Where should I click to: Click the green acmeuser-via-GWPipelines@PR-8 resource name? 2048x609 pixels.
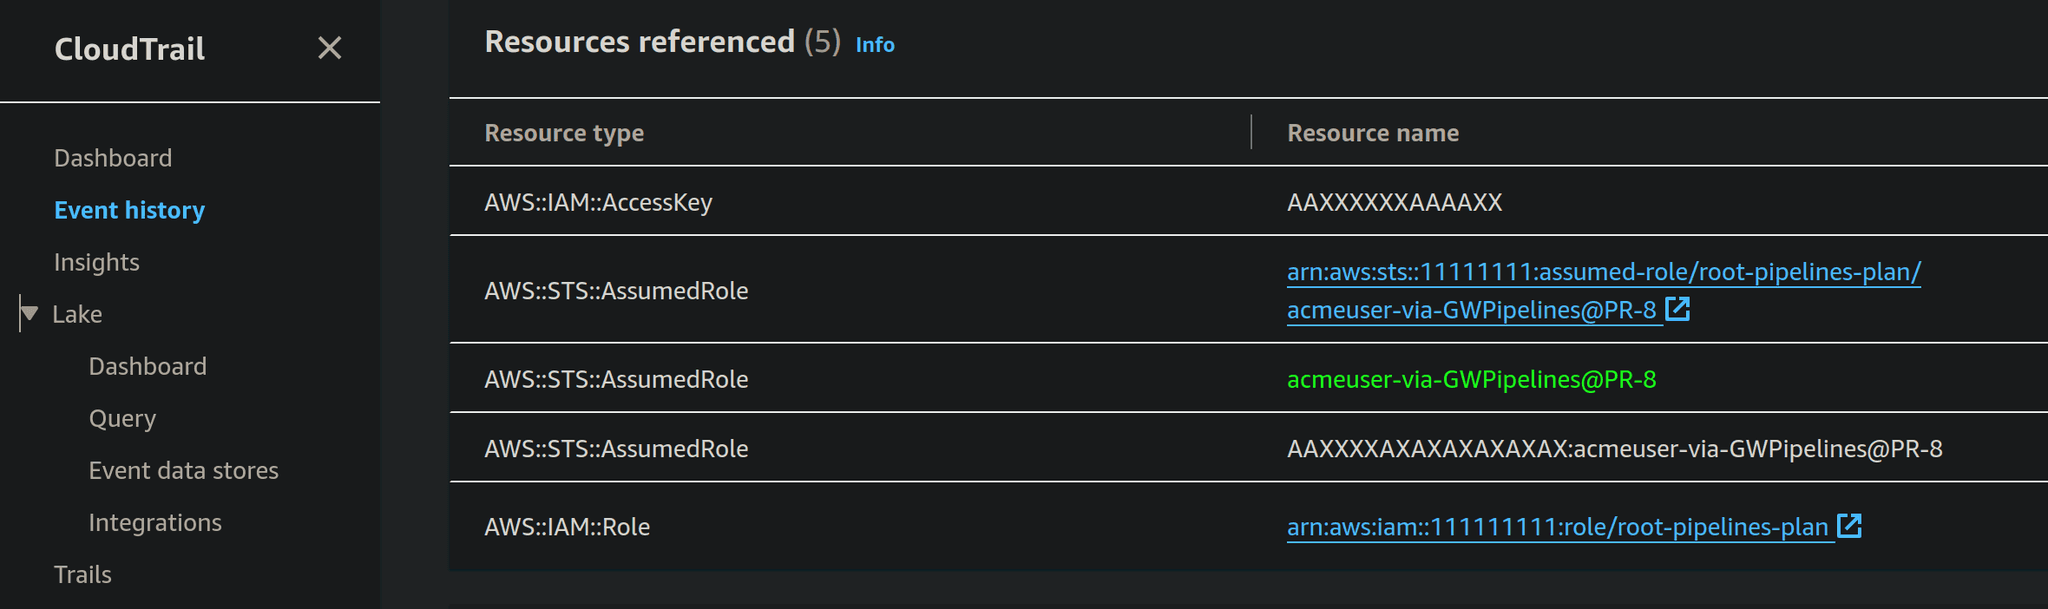[x=1471, y=380]
